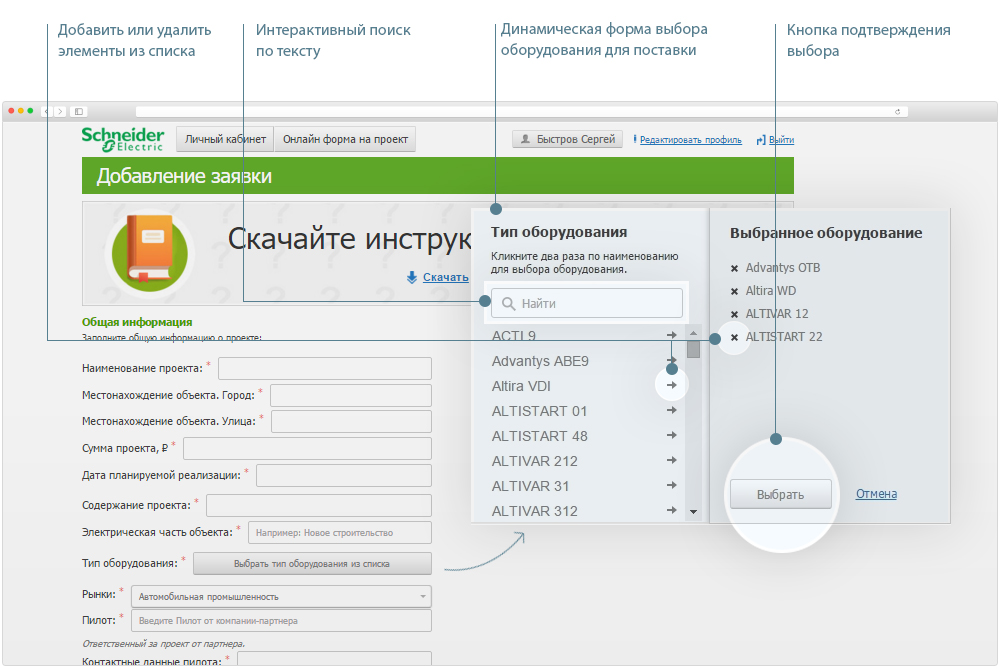Viewport: 1000px width, 669px height.
Task: Add ALTIVAR 31 using arrow icon
Action: (x=672, y=485)
